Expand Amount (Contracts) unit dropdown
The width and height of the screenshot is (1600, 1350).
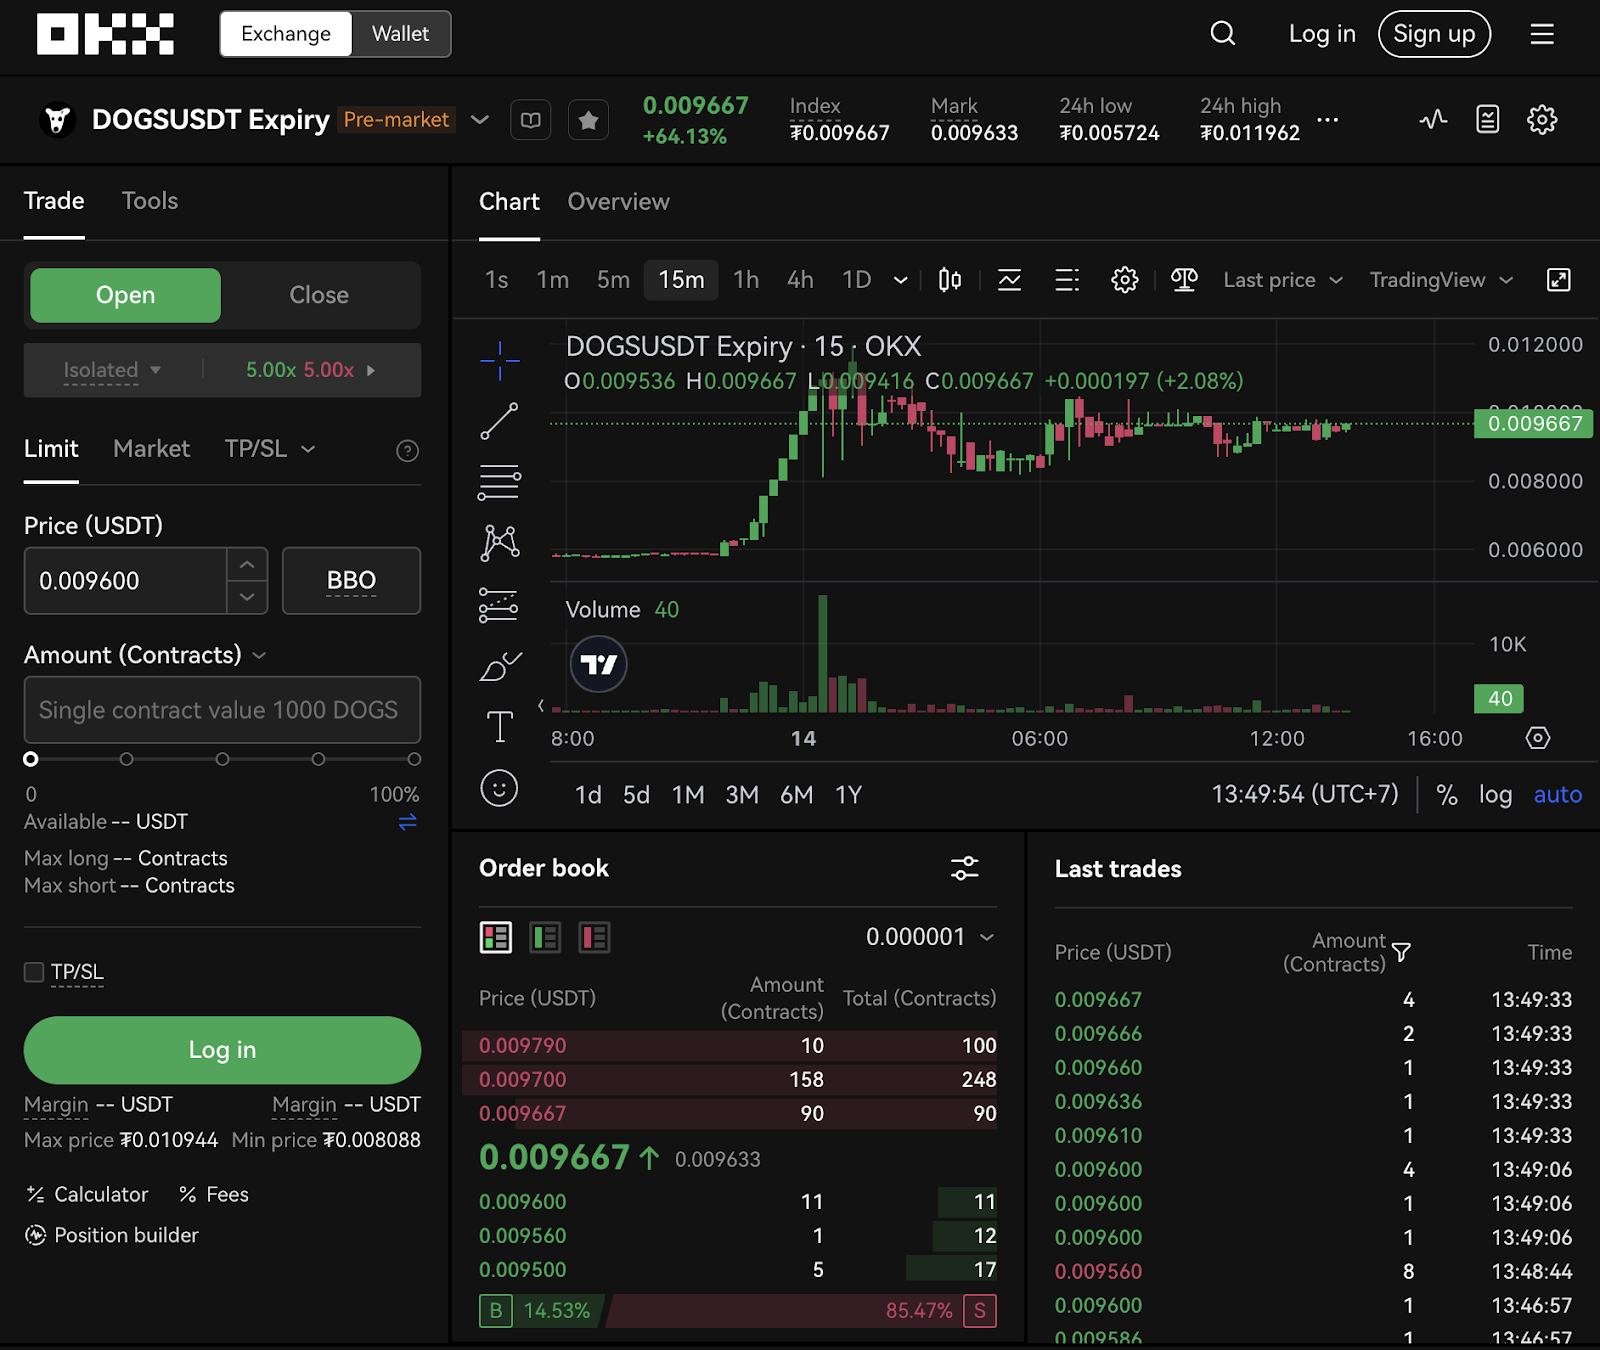tap(259, 655)
